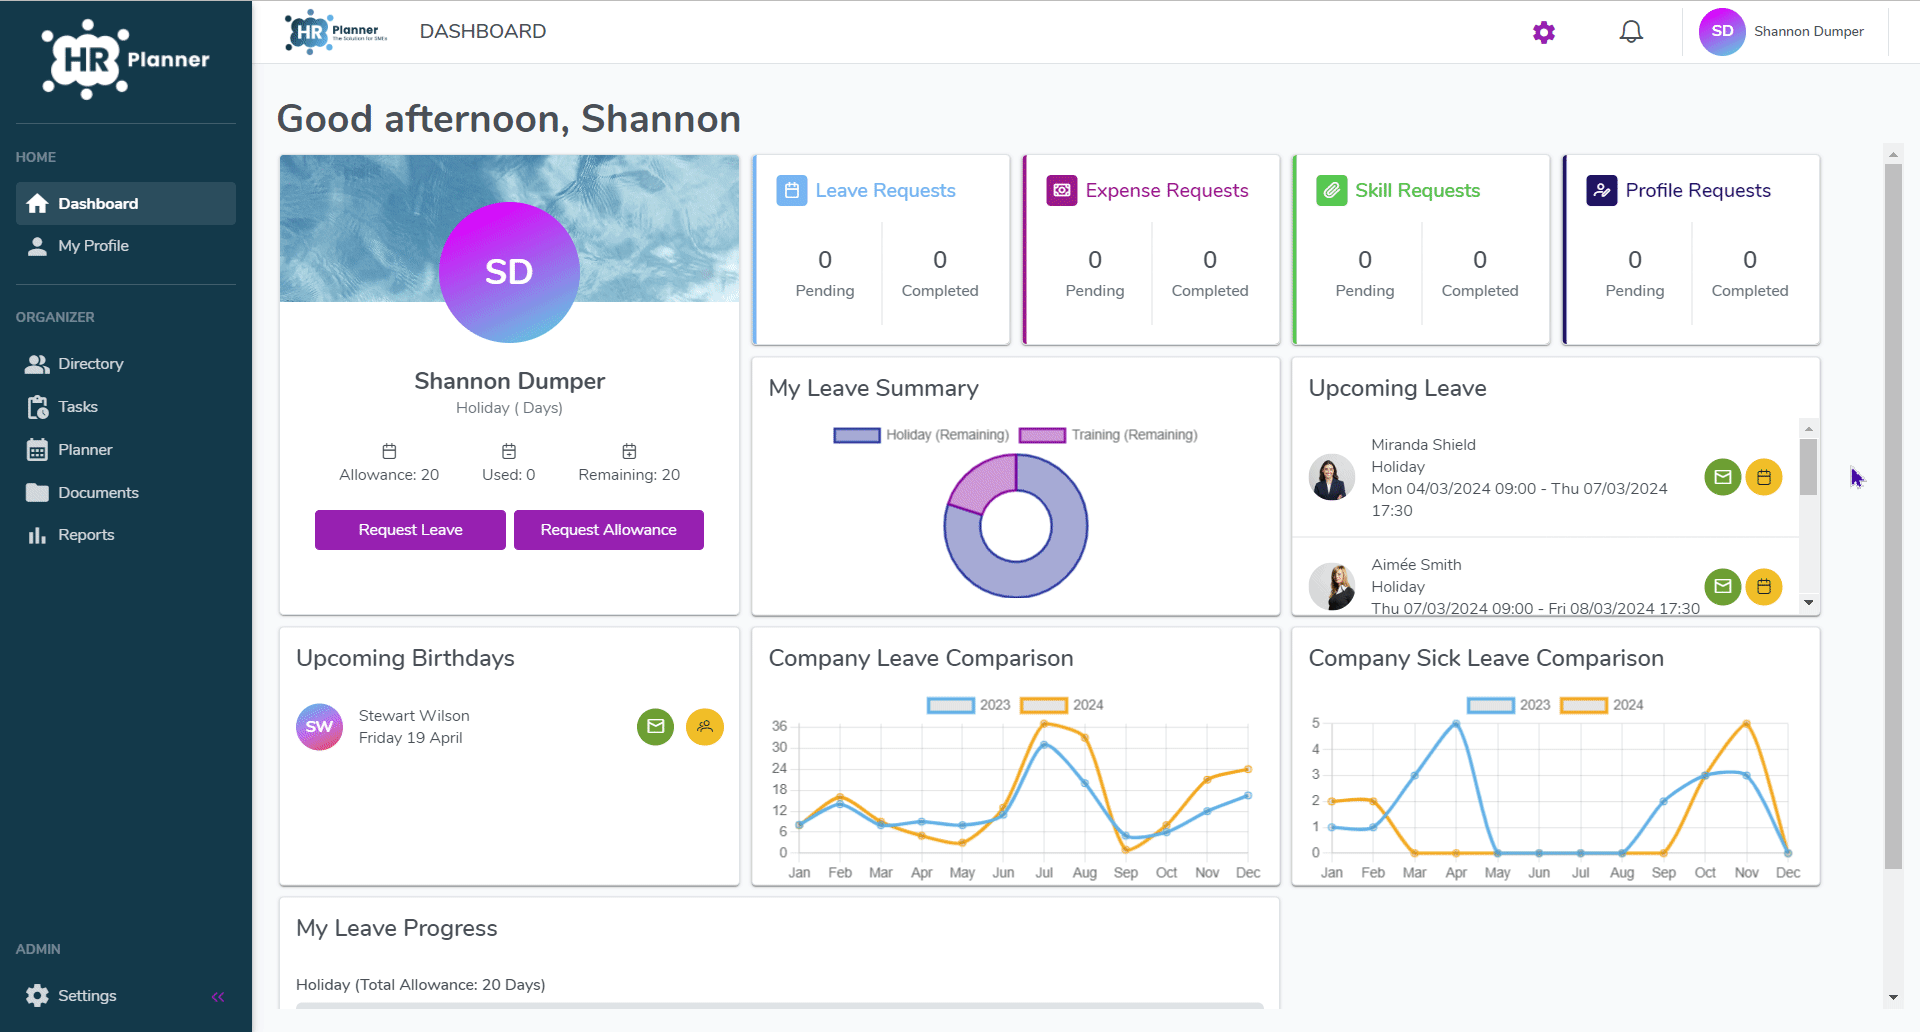Viewport: 1920px width, 1032px height.
Task: Toggle 2024 series in Company Leave Comparison
Action: click(1062, 705)
